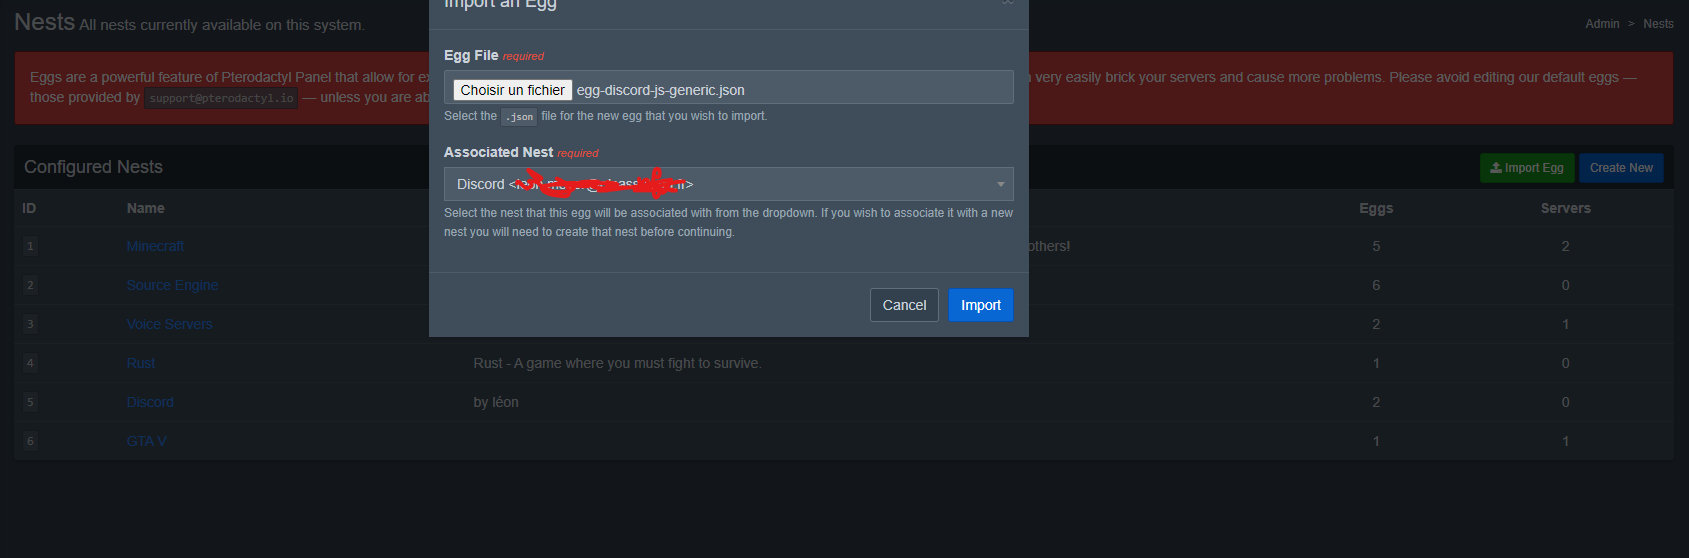Open the Voice Servers nest link
The height and width of the screenshot is (558, 1689).
(169, 324)
